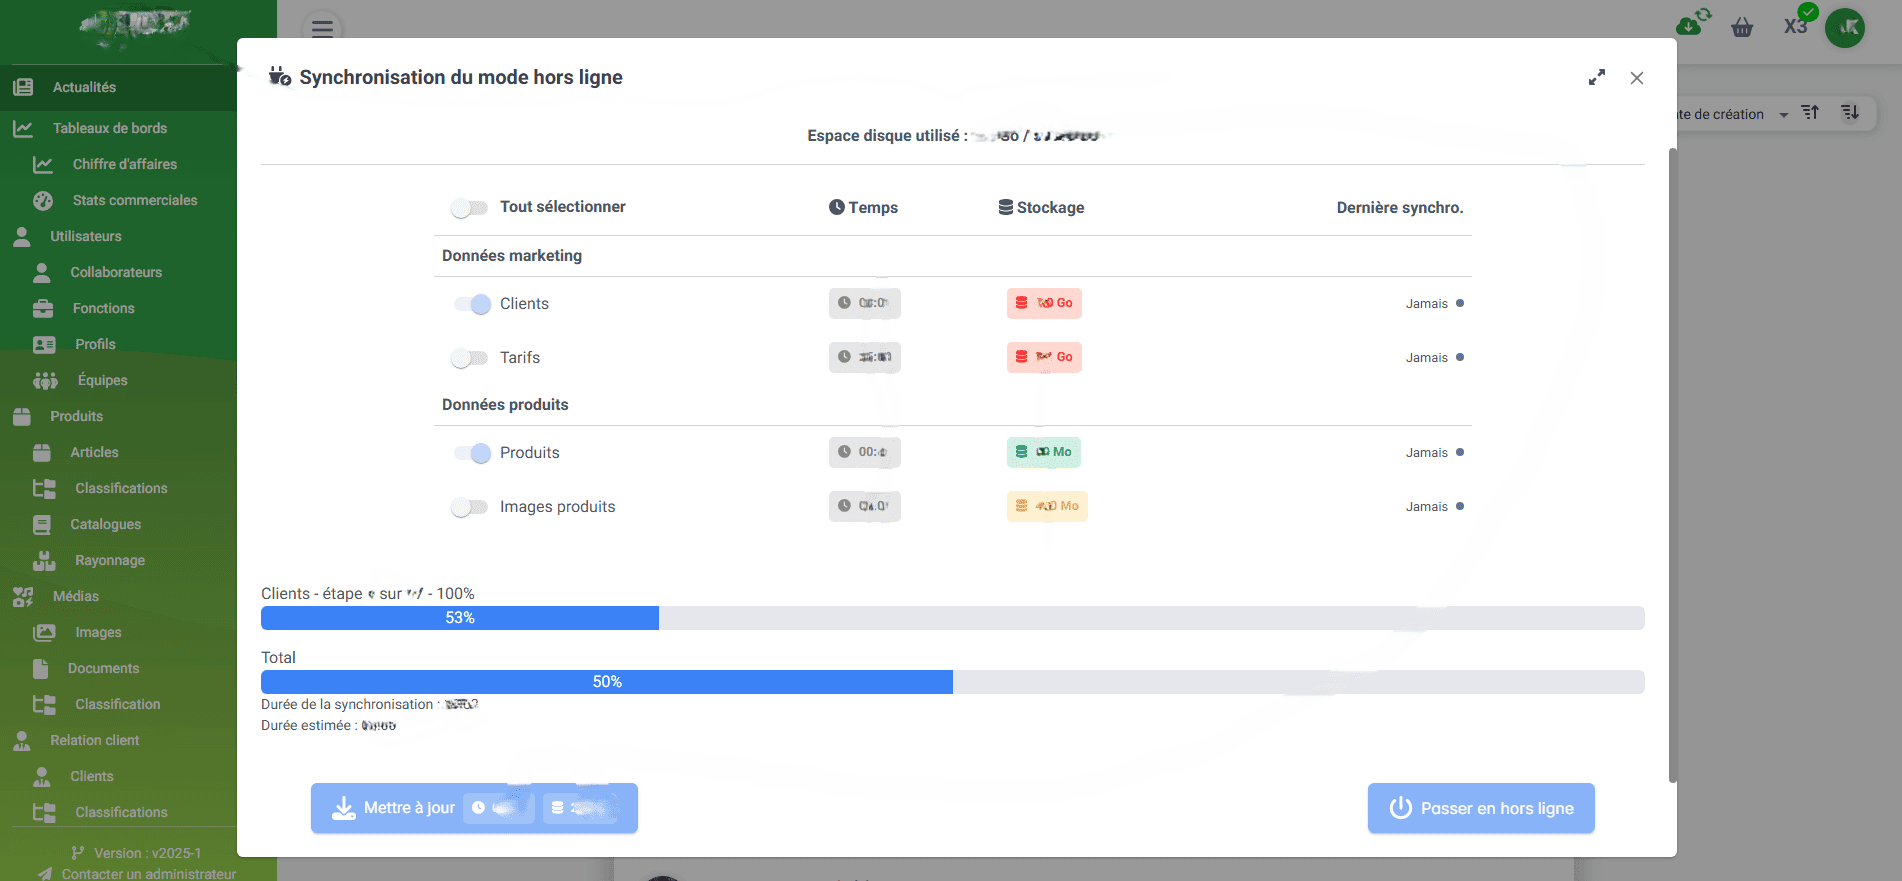Click the Classification item under Médias
1902x881 pixels.
pyautogui.click(x=117, y=704)
